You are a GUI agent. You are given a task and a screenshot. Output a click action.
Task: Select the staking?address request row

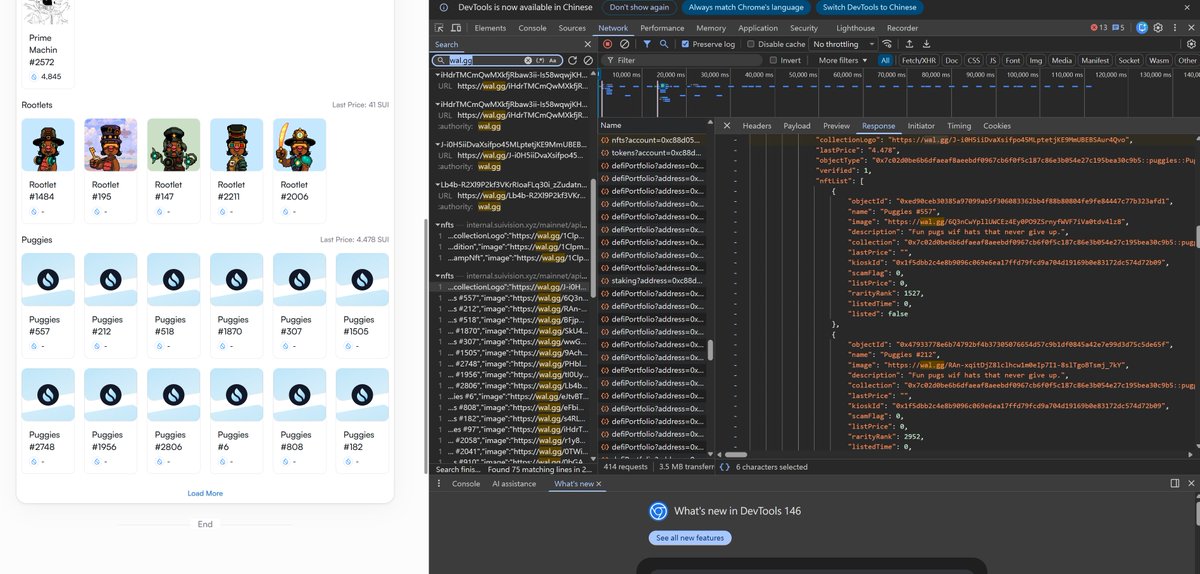pyautogui.click(x=653, y=281)
